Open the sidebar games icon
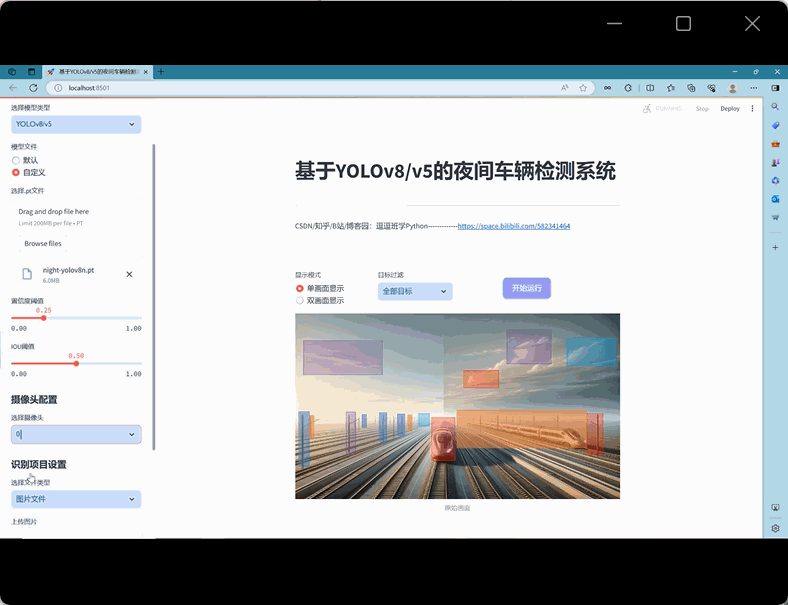 coord(775,162)
